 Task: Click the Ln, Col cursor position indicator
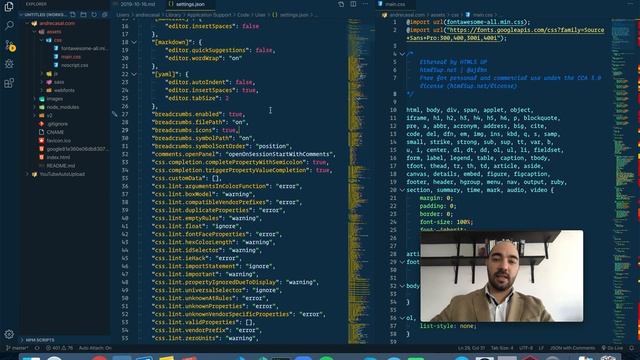tap(471, 348)
